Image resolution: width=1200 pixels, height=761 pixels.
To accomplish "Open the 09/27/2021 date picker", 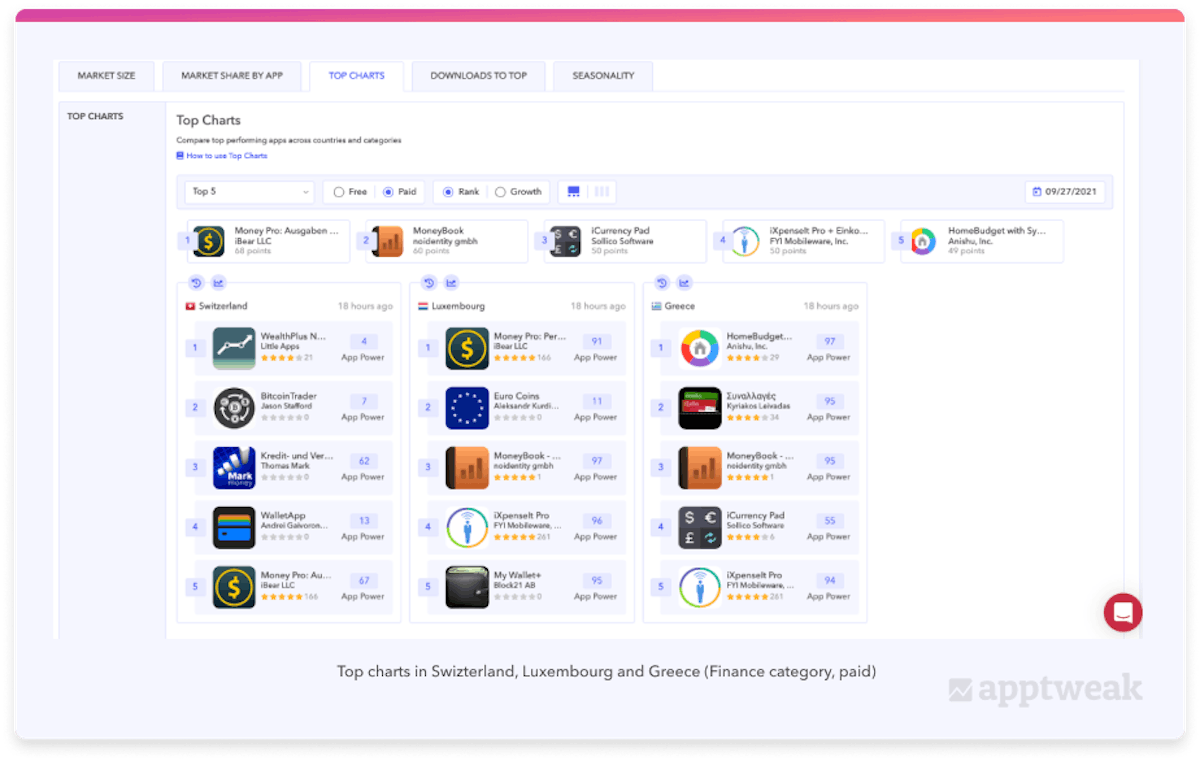I will tap(1065, 192).
